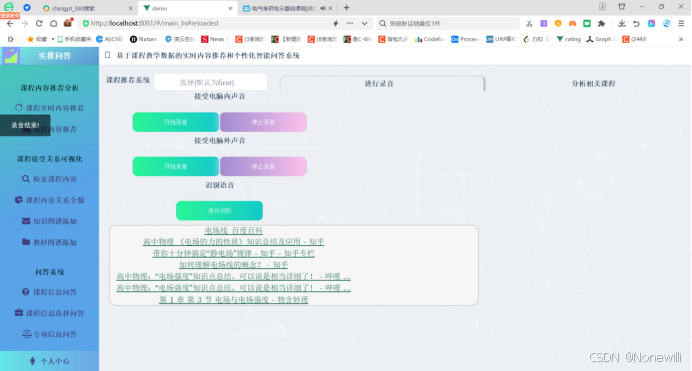The height and width of the screenshot is (371, 692).
Task: Start recording under 接受电脑内声音
Action: click(176, 122)
